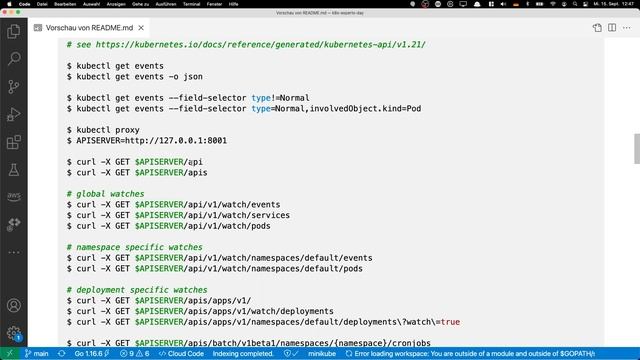Viewport: 640px width, 360px height.
Task: Click the '$APISERVER/apis' curl line
Action: (137, 173)
